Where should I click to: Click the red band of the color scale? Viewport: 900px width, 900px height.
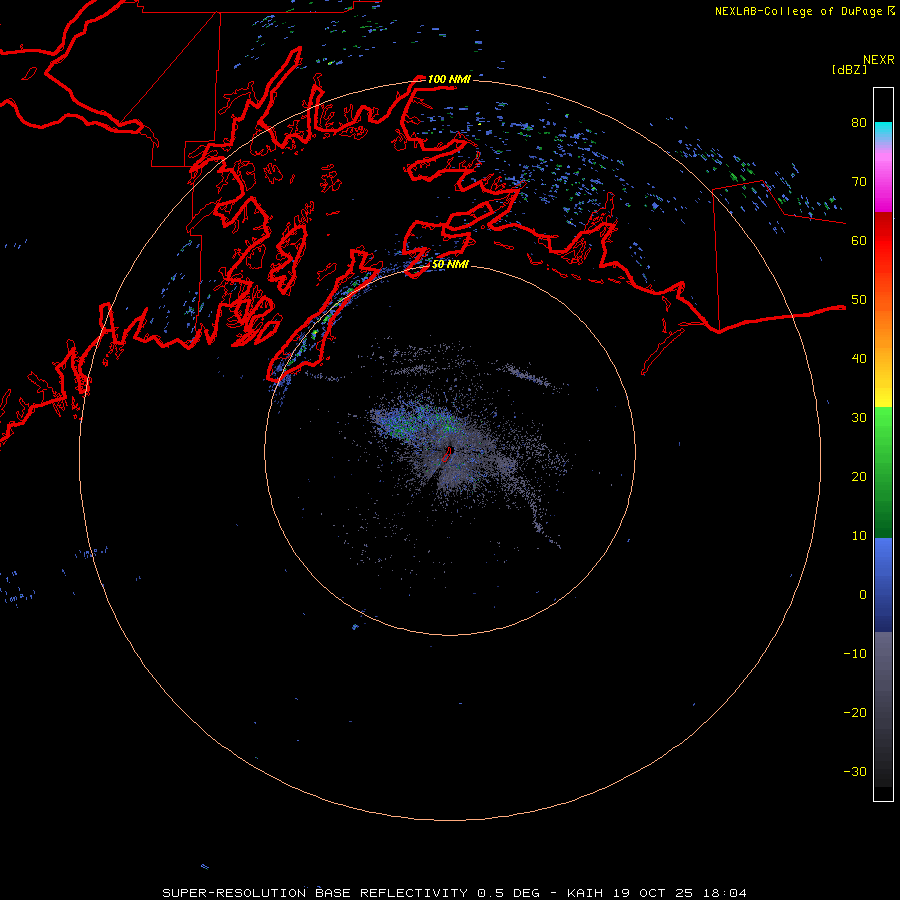click(x=883, y=241)
